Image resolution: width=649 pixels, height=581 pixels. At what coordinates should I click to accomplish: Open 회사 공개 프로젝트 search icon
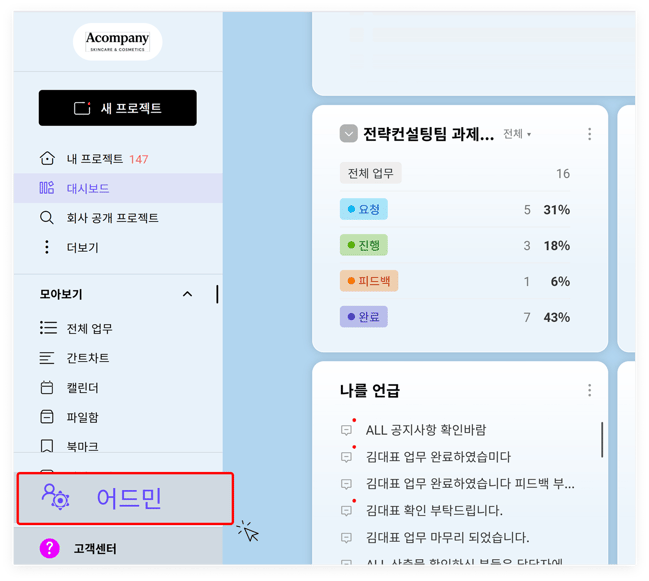click(x=47, y=217)
